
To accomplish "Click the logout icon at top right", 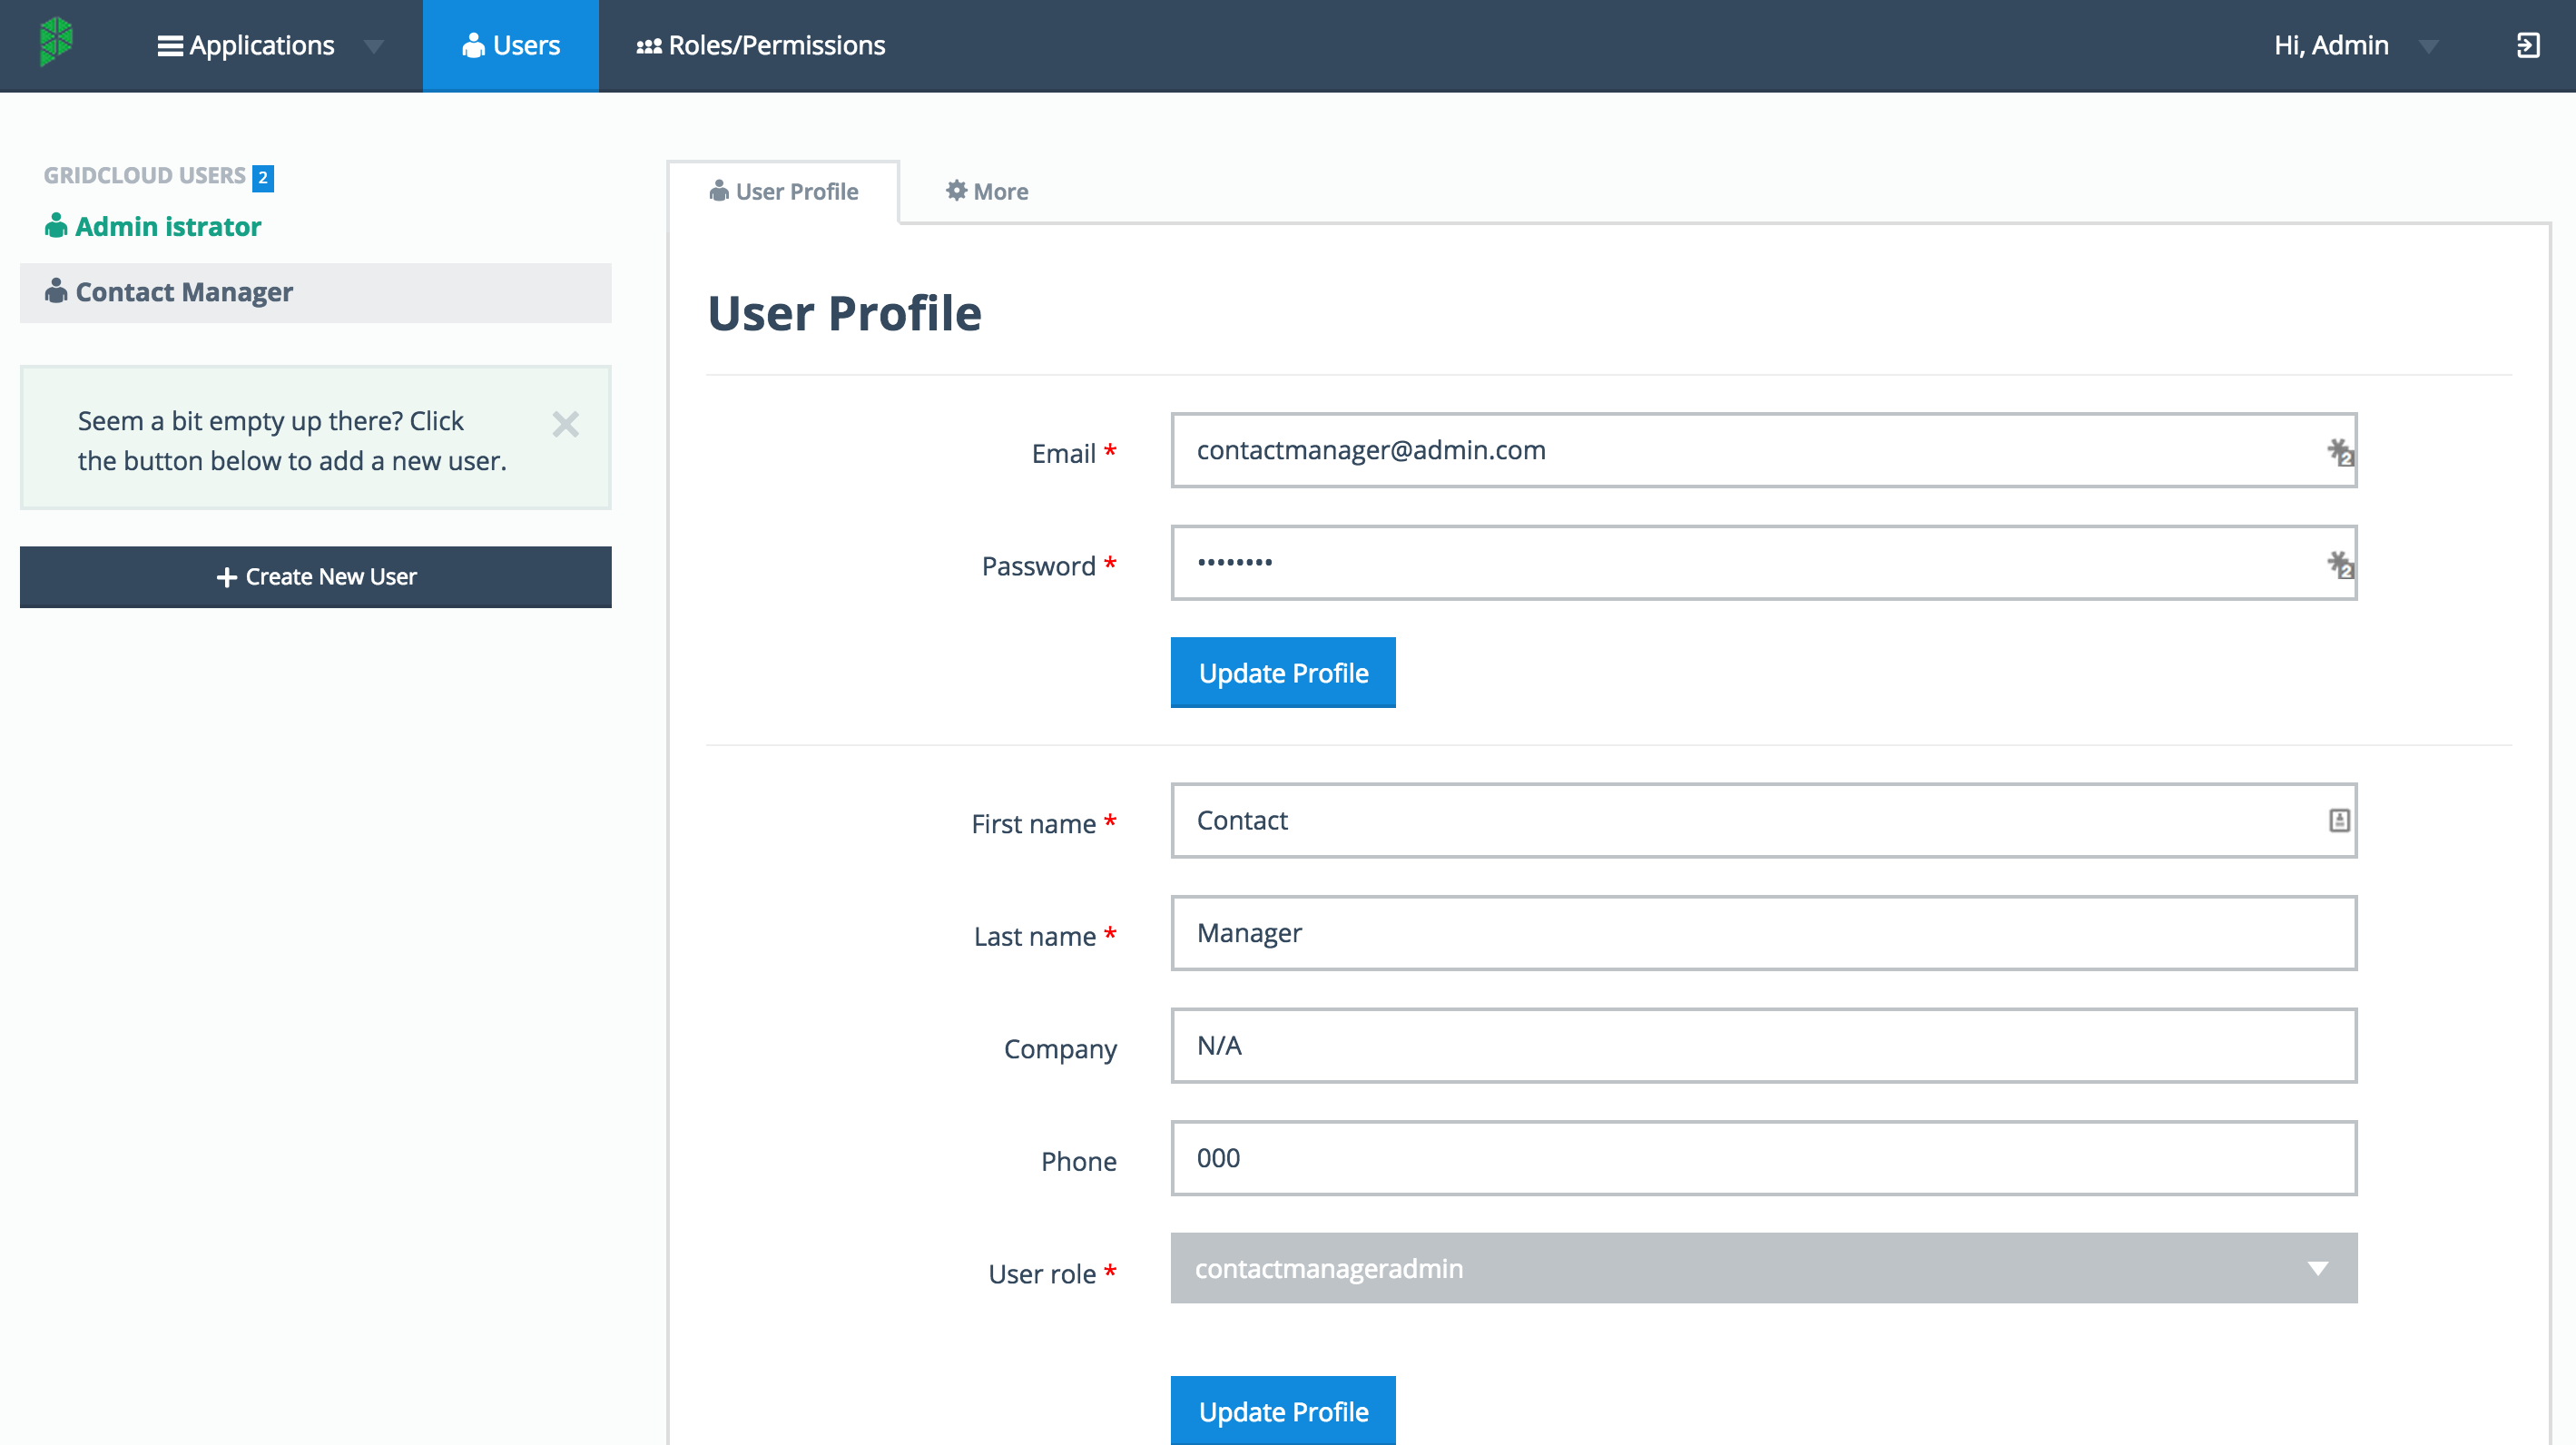I will tap(2531, 45).
